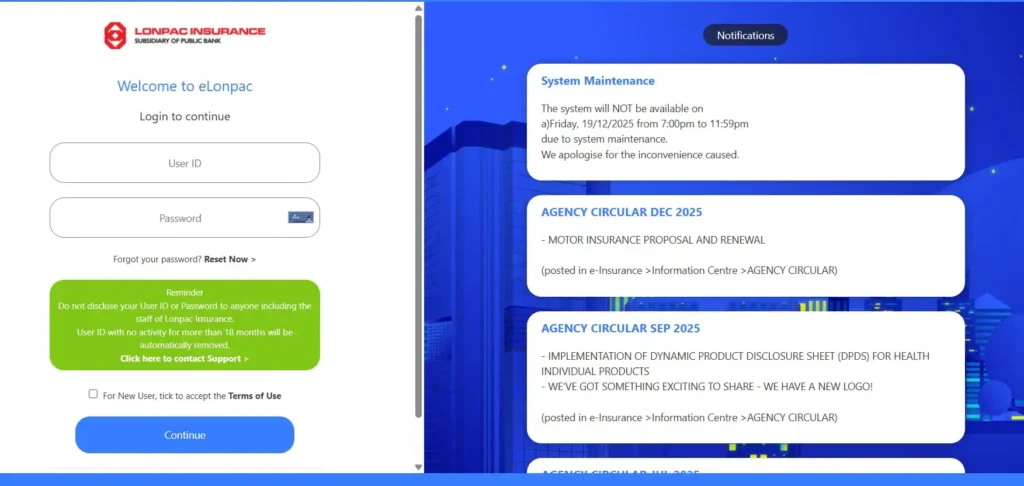Click 'The system will NOT be available on' text

pos(622,108)
